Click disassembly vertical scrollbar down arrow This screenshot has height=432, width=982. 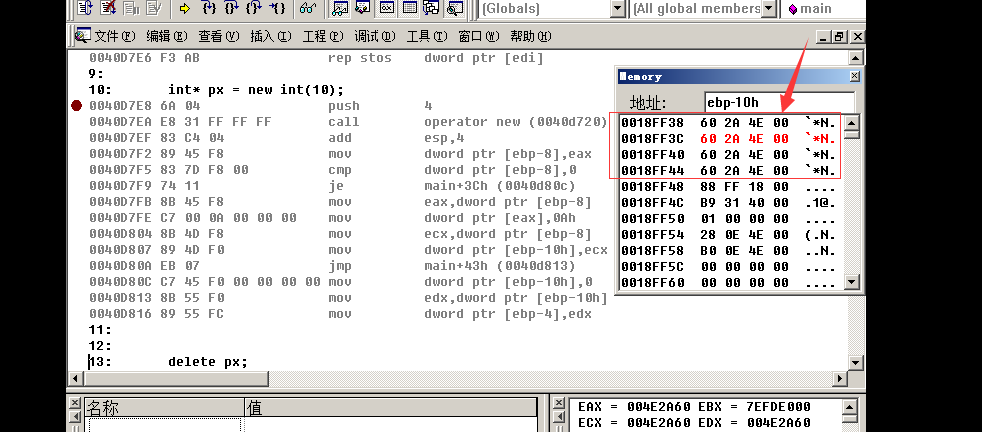(856, 363)
